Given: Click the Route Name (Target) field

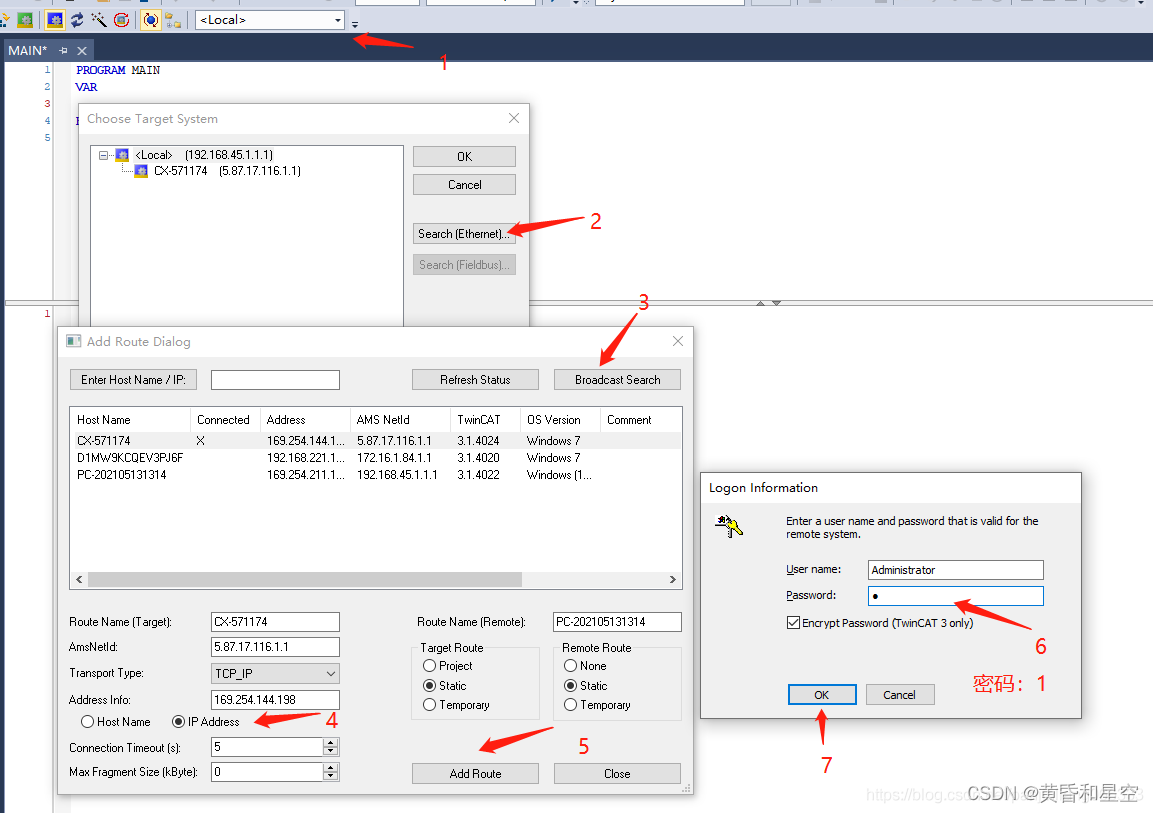Looking at the screenshot, I should pyautogui.click(x=275, y=622).
